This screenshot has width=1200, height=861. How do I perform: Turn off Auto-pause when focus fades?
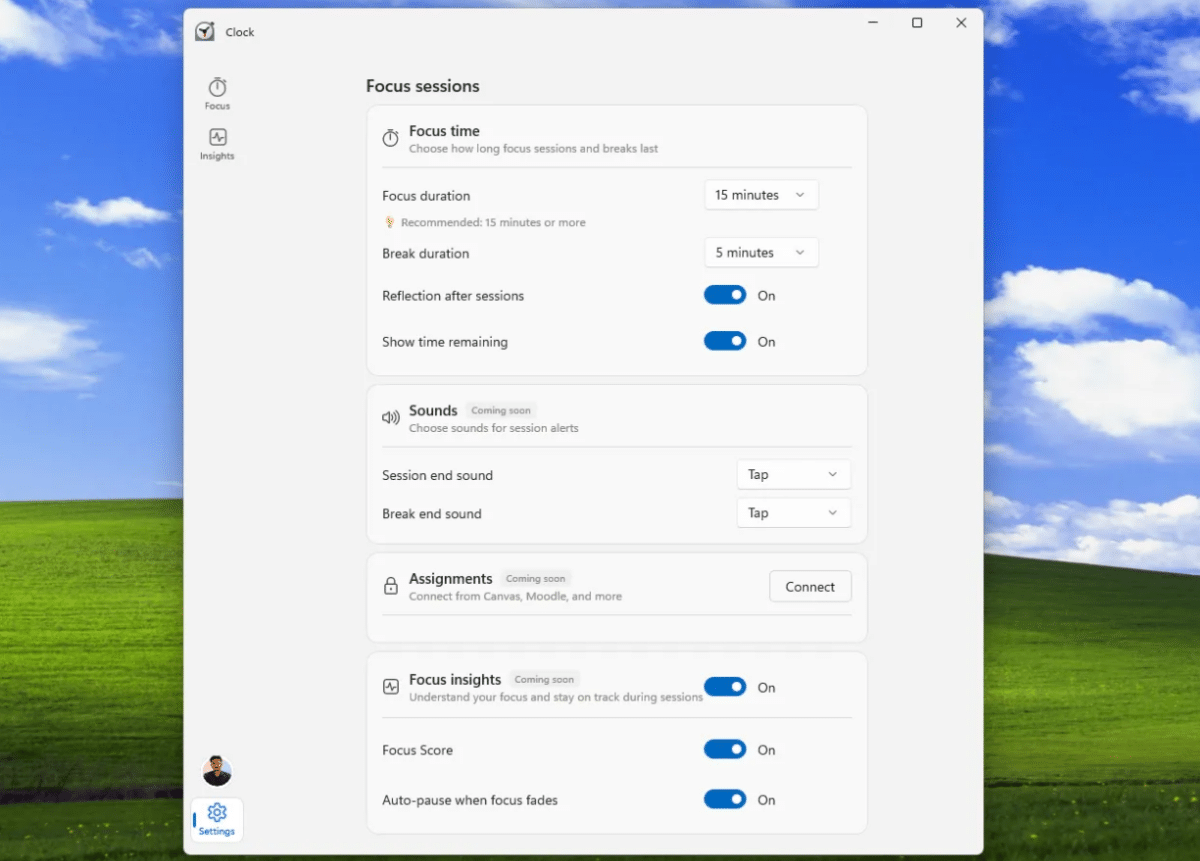coord(725,799)
